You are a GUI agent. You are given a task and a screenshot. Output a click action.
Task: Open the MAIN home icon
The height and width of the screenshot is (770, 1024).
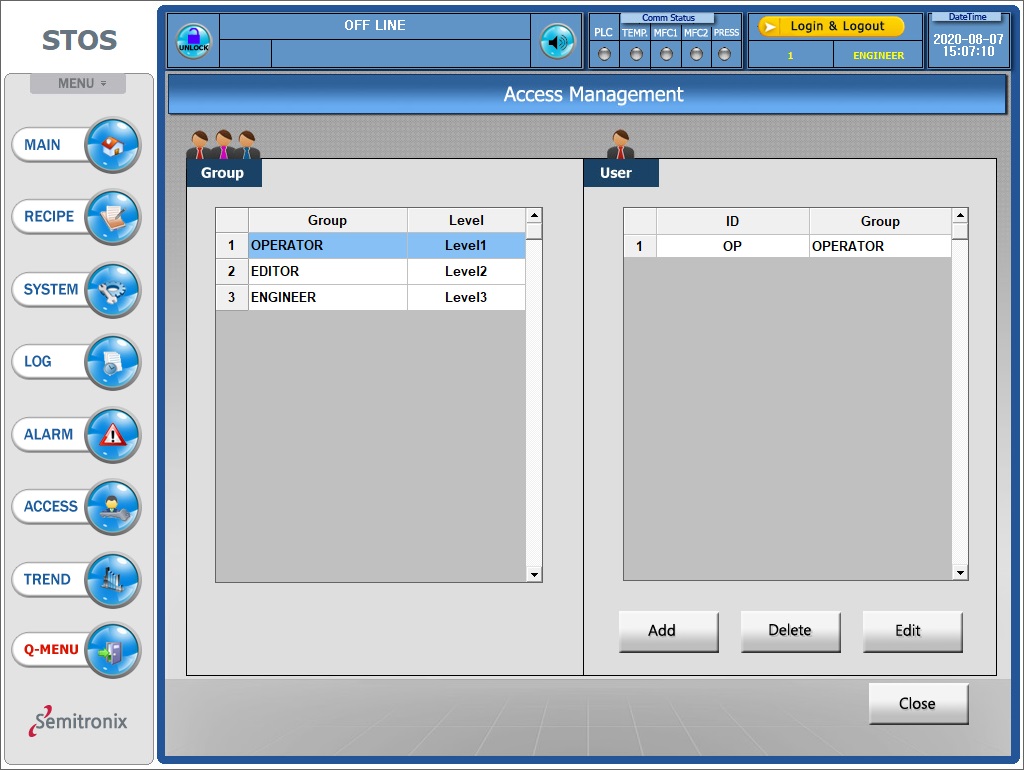click(x=112, y=145)
